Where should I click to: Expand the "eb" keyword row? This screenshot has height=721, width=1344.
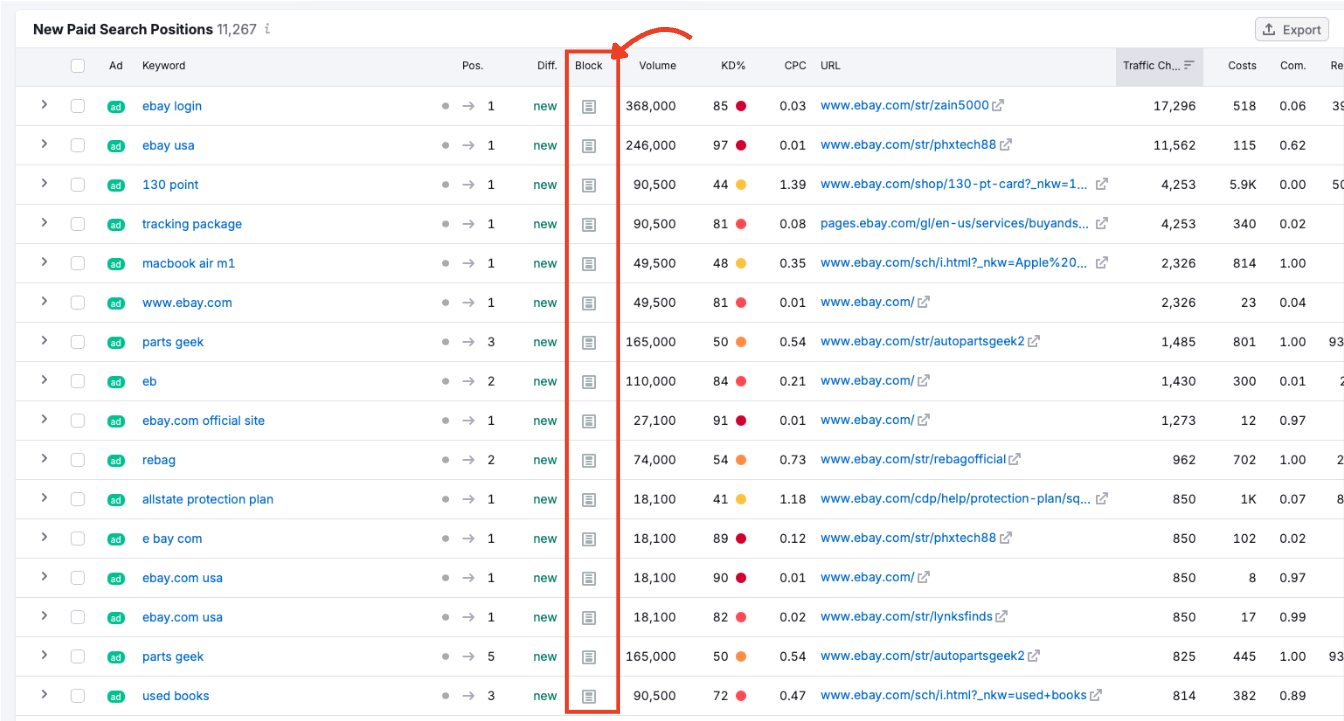coord(42,381)
